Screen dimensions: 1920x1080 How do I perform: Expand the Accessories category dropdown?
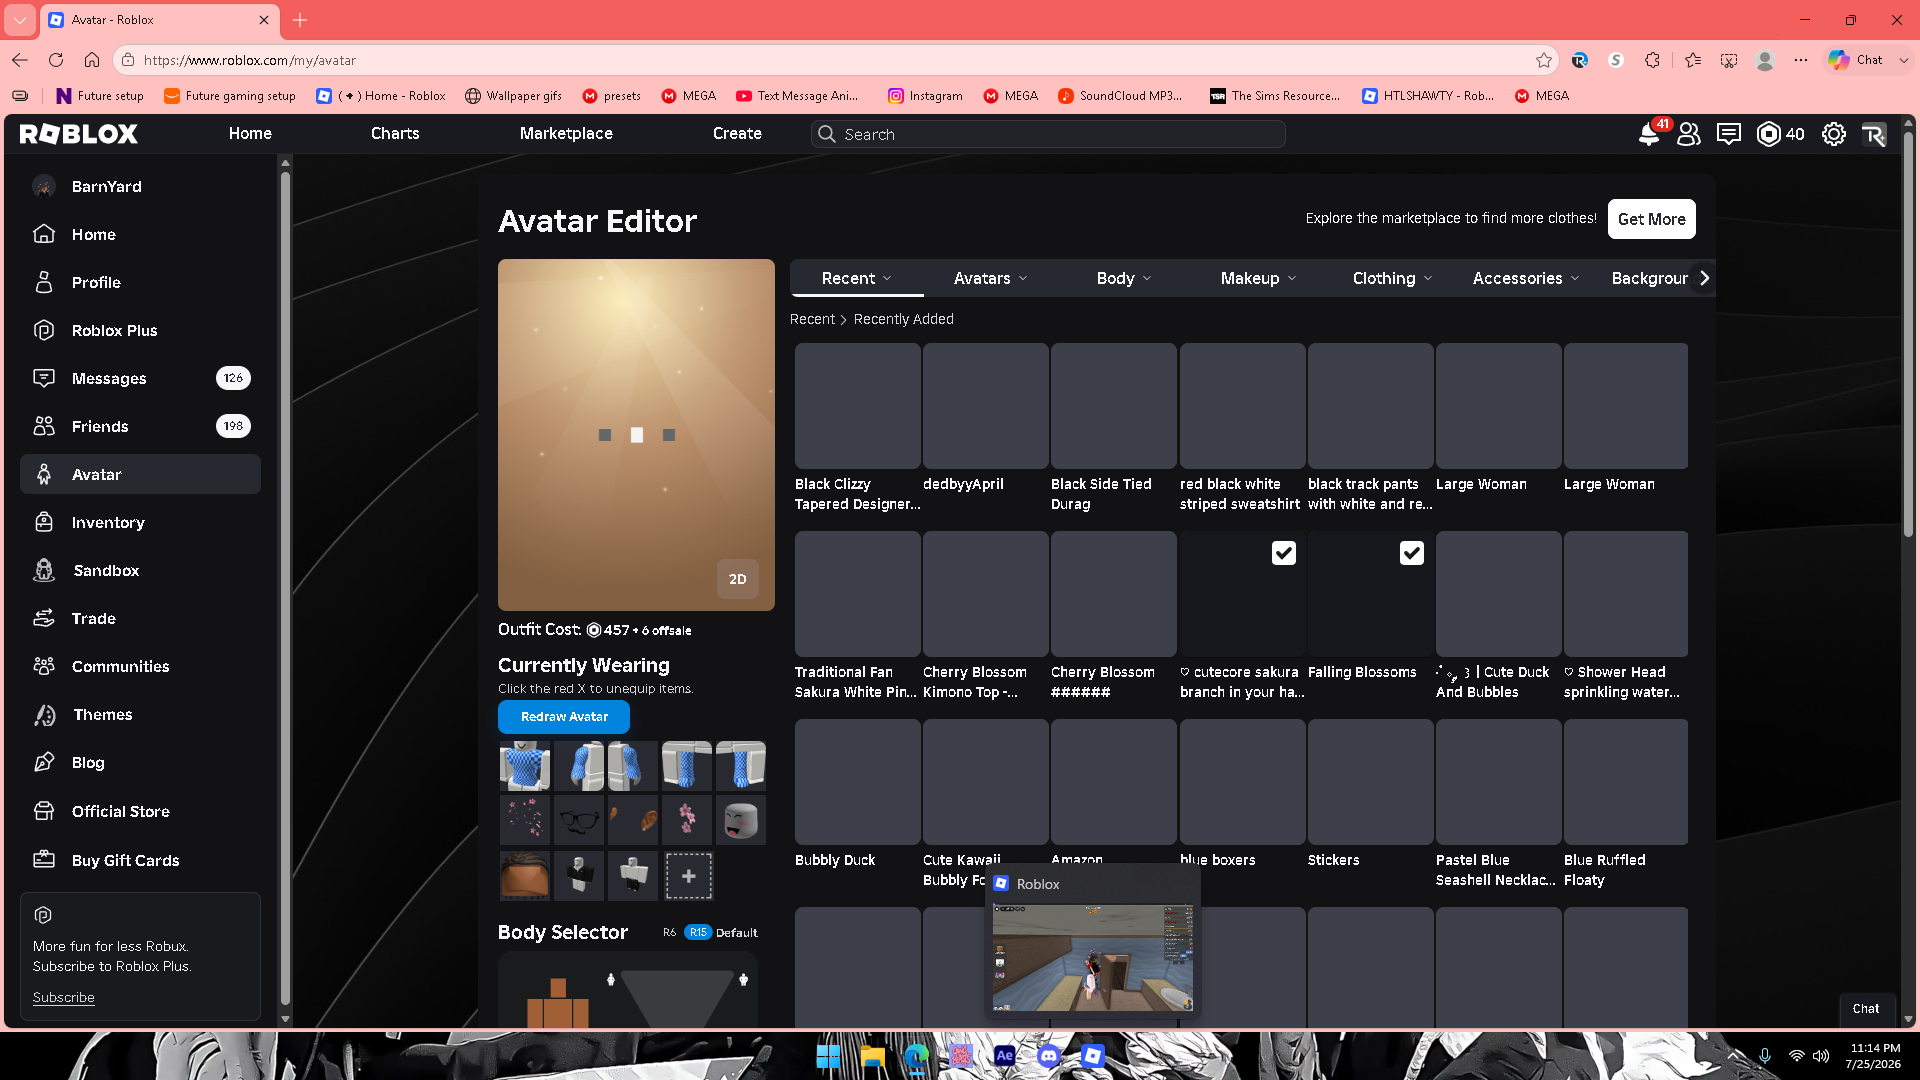click(1526, 278)
